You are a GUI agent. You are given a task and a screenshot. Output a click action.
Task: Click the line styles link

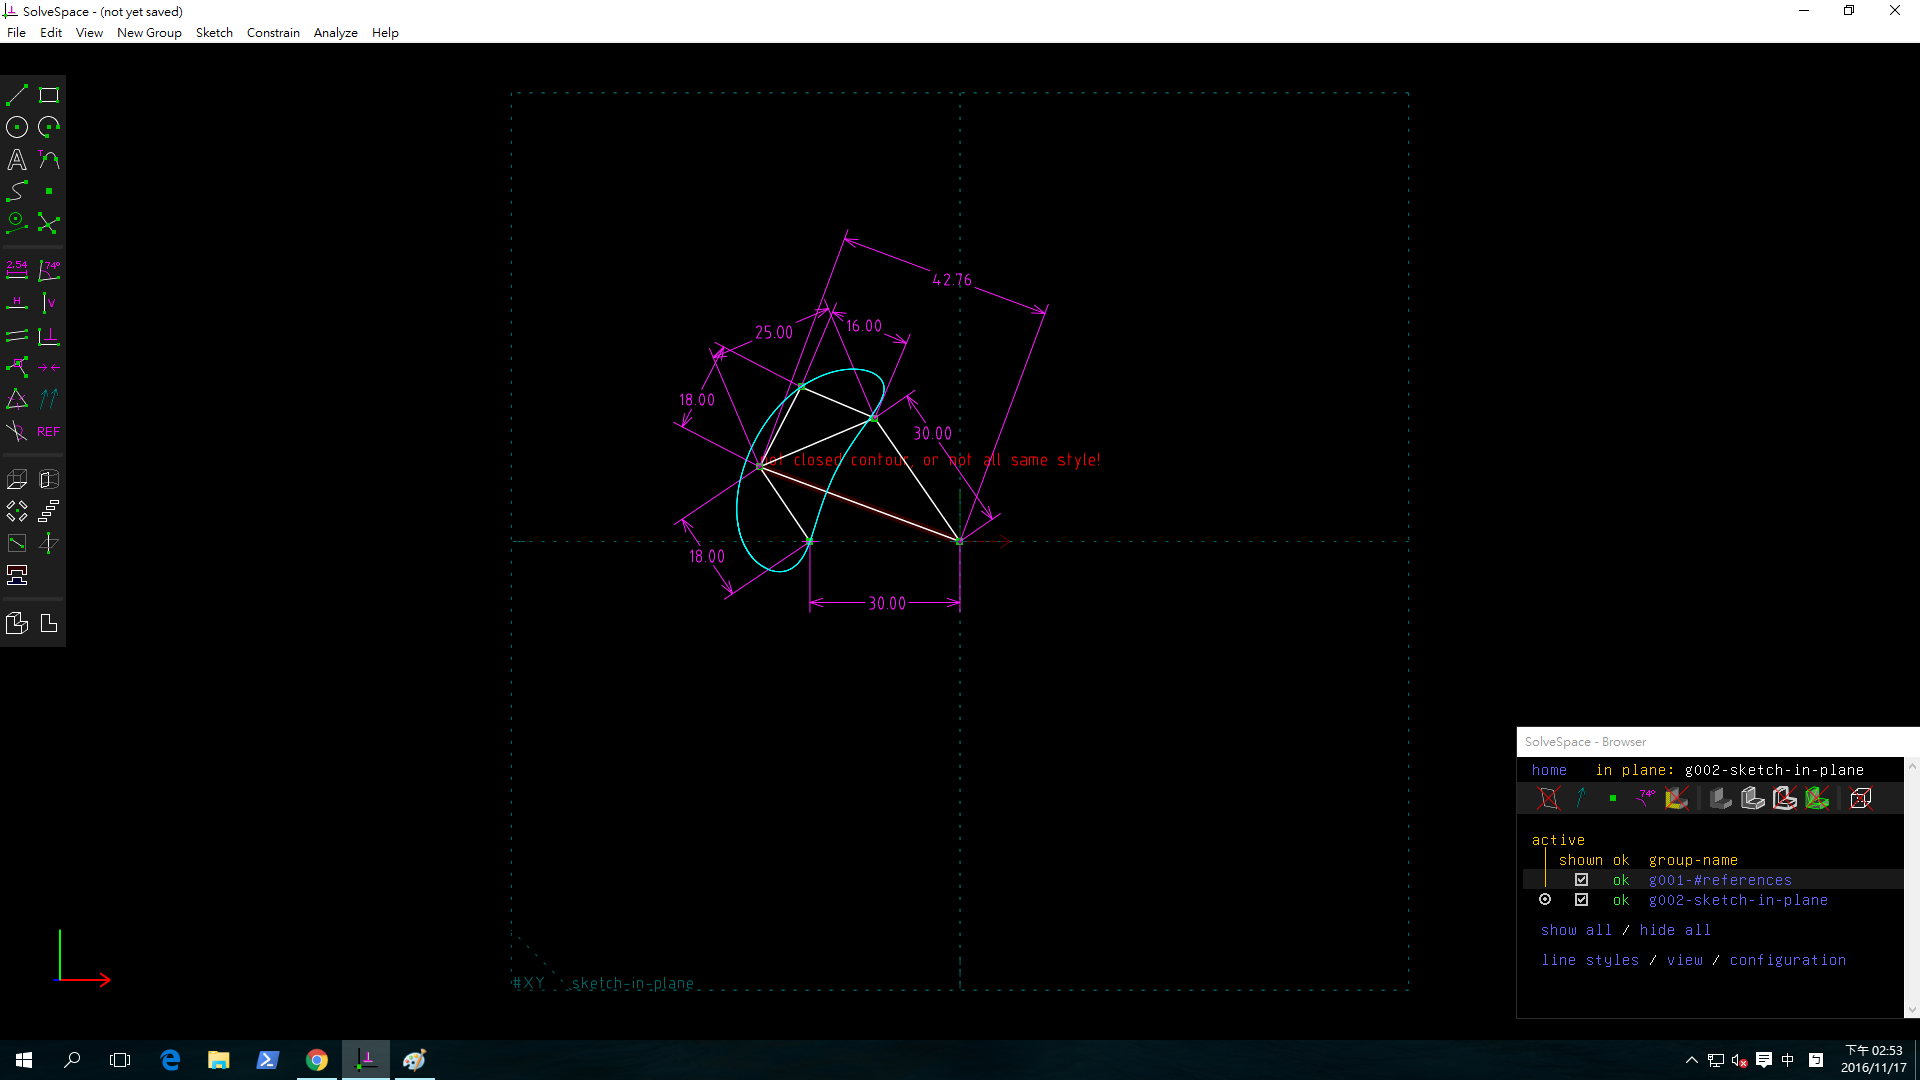click(x=1590, y=960)
